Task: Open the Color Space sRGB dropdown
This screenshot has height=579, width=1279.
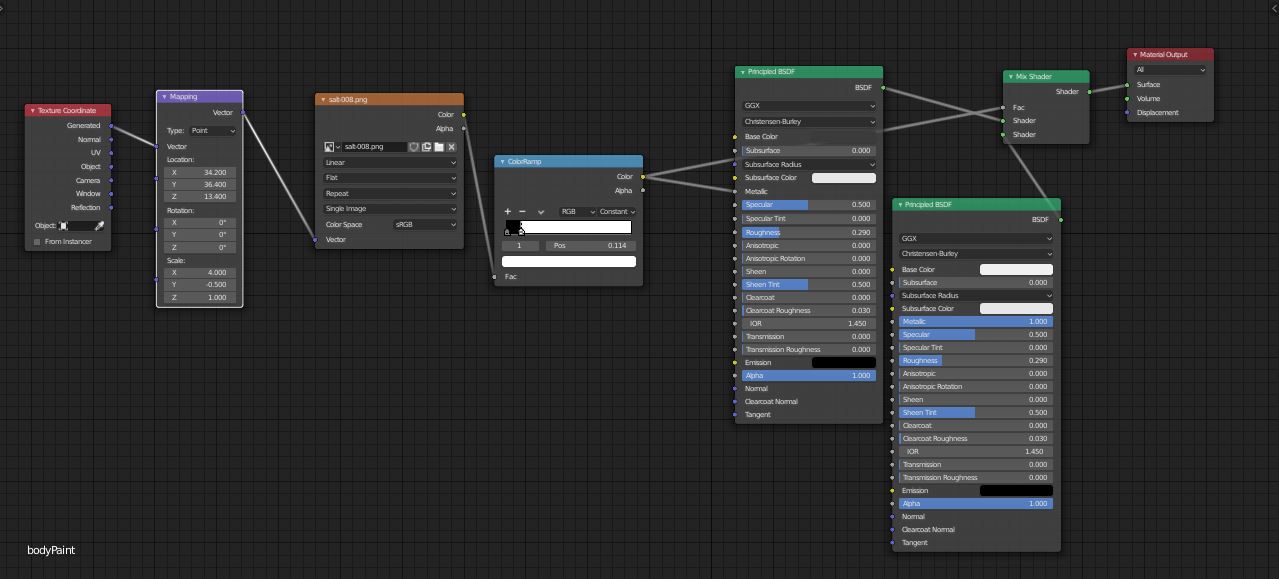Action: (425, 225)
